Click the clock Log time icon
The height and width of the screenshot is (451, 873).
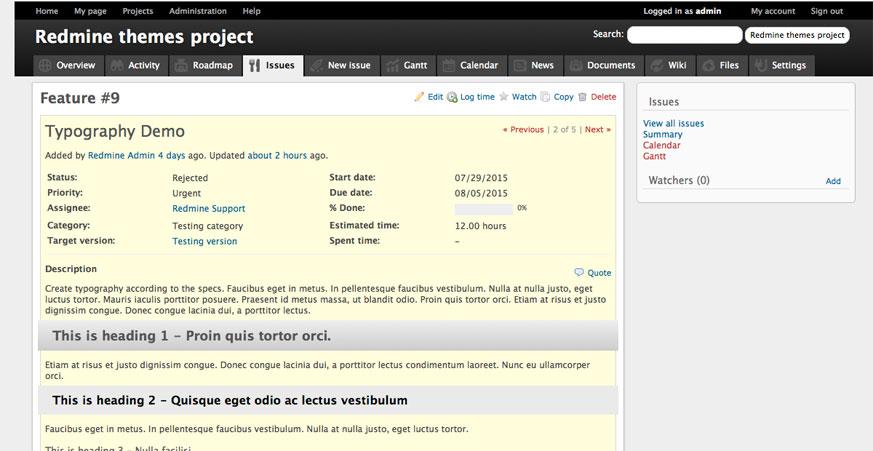tap(452, 97)
